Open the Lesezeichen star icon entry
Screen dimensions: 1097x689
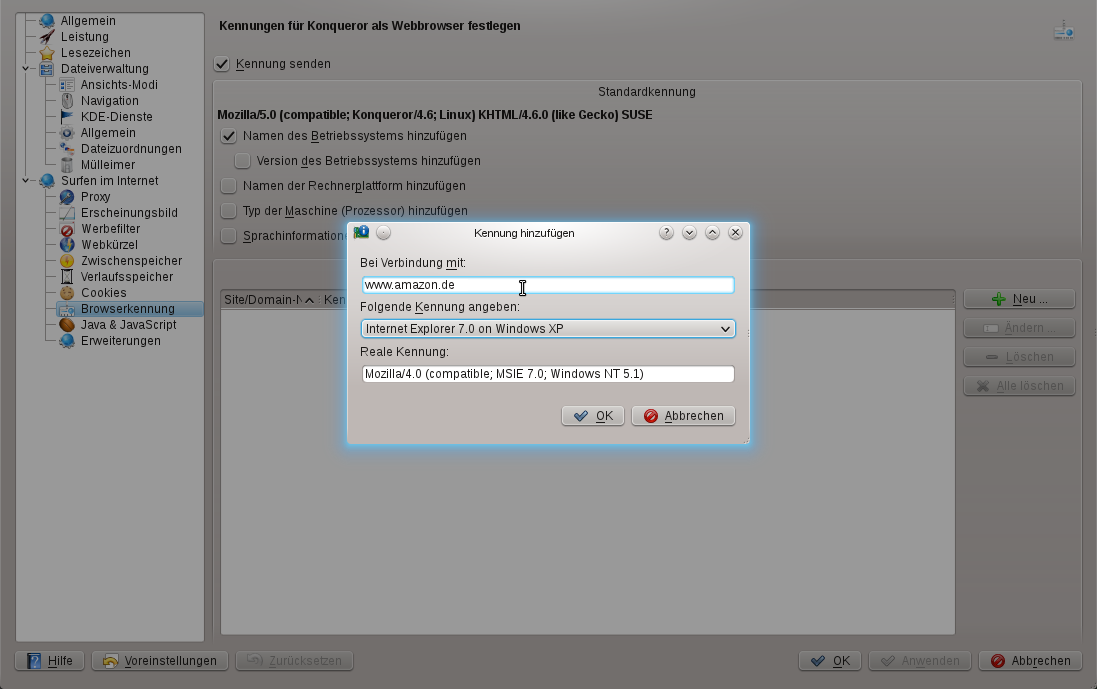[x=47, y=53]
